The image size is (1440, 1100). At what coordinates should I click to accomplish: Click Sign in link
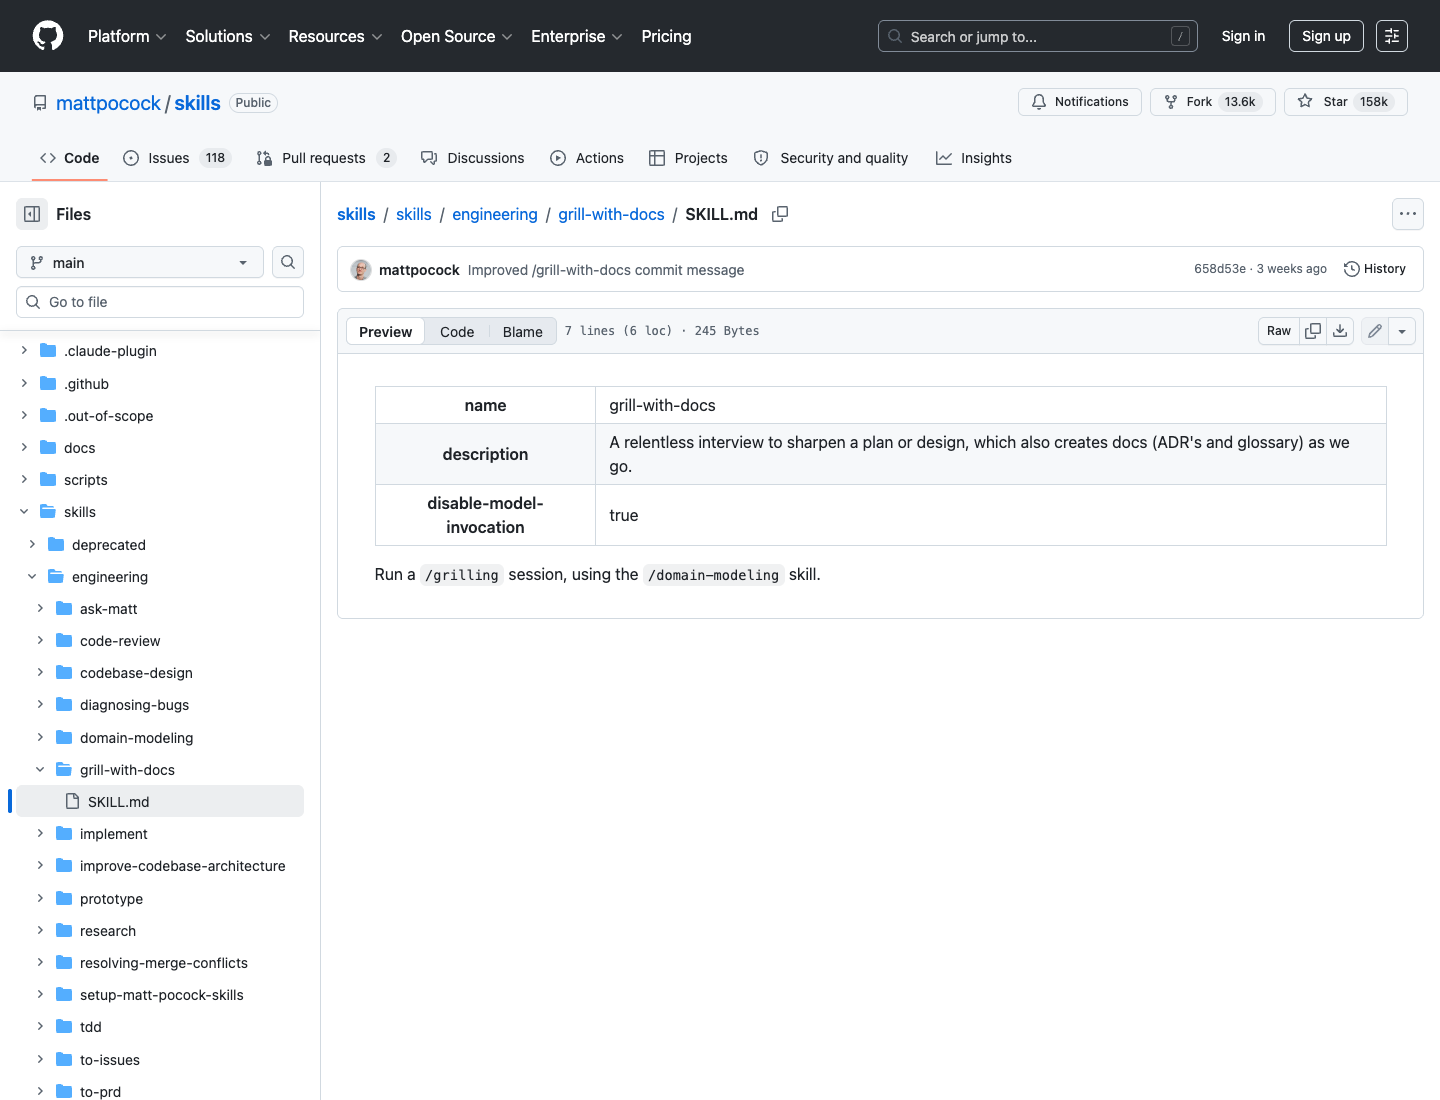[1243, 36]
